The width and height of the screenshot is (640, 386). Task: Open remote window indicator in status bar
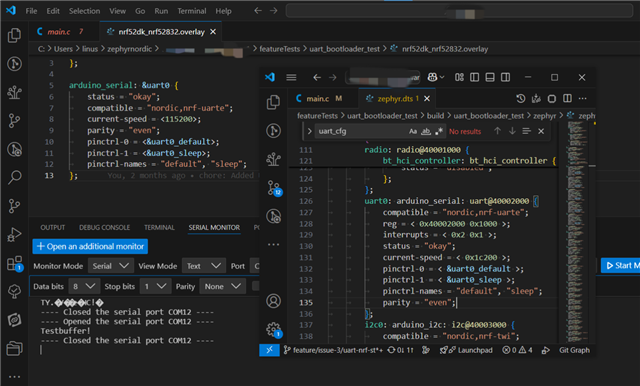click(x=269, y=350)
